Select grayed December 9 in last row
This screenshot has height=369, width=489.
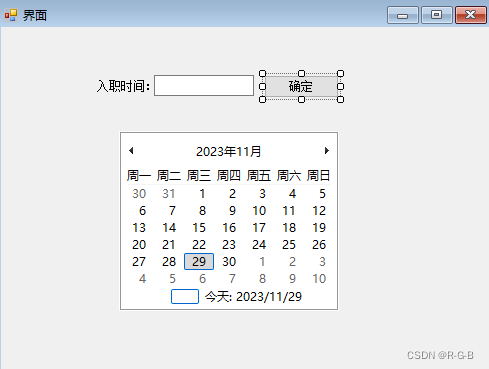292,279
